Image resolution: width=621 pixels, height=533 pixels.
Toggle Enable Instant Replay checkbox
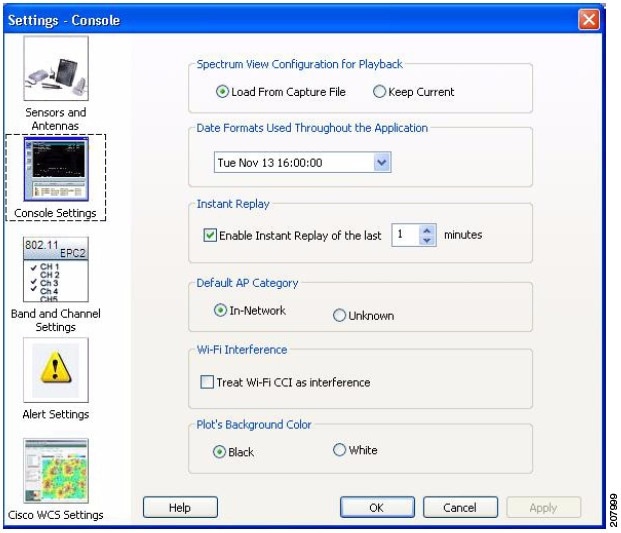[x=210, y=235]
